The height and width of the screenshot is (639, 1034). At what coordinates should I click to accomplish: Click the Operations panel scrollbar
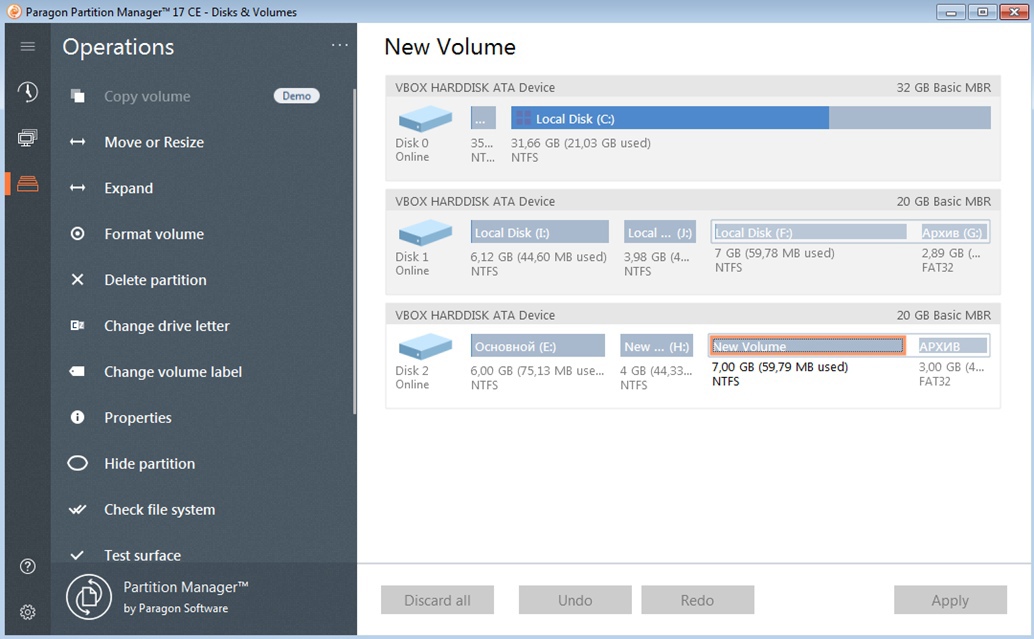pos(354,251)
